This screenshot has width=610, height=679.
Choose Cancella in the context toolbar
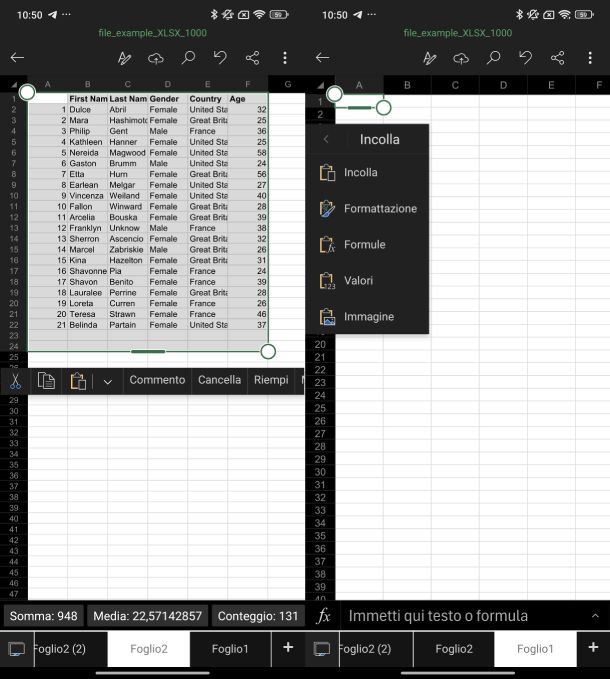click(x=219, y=380)
